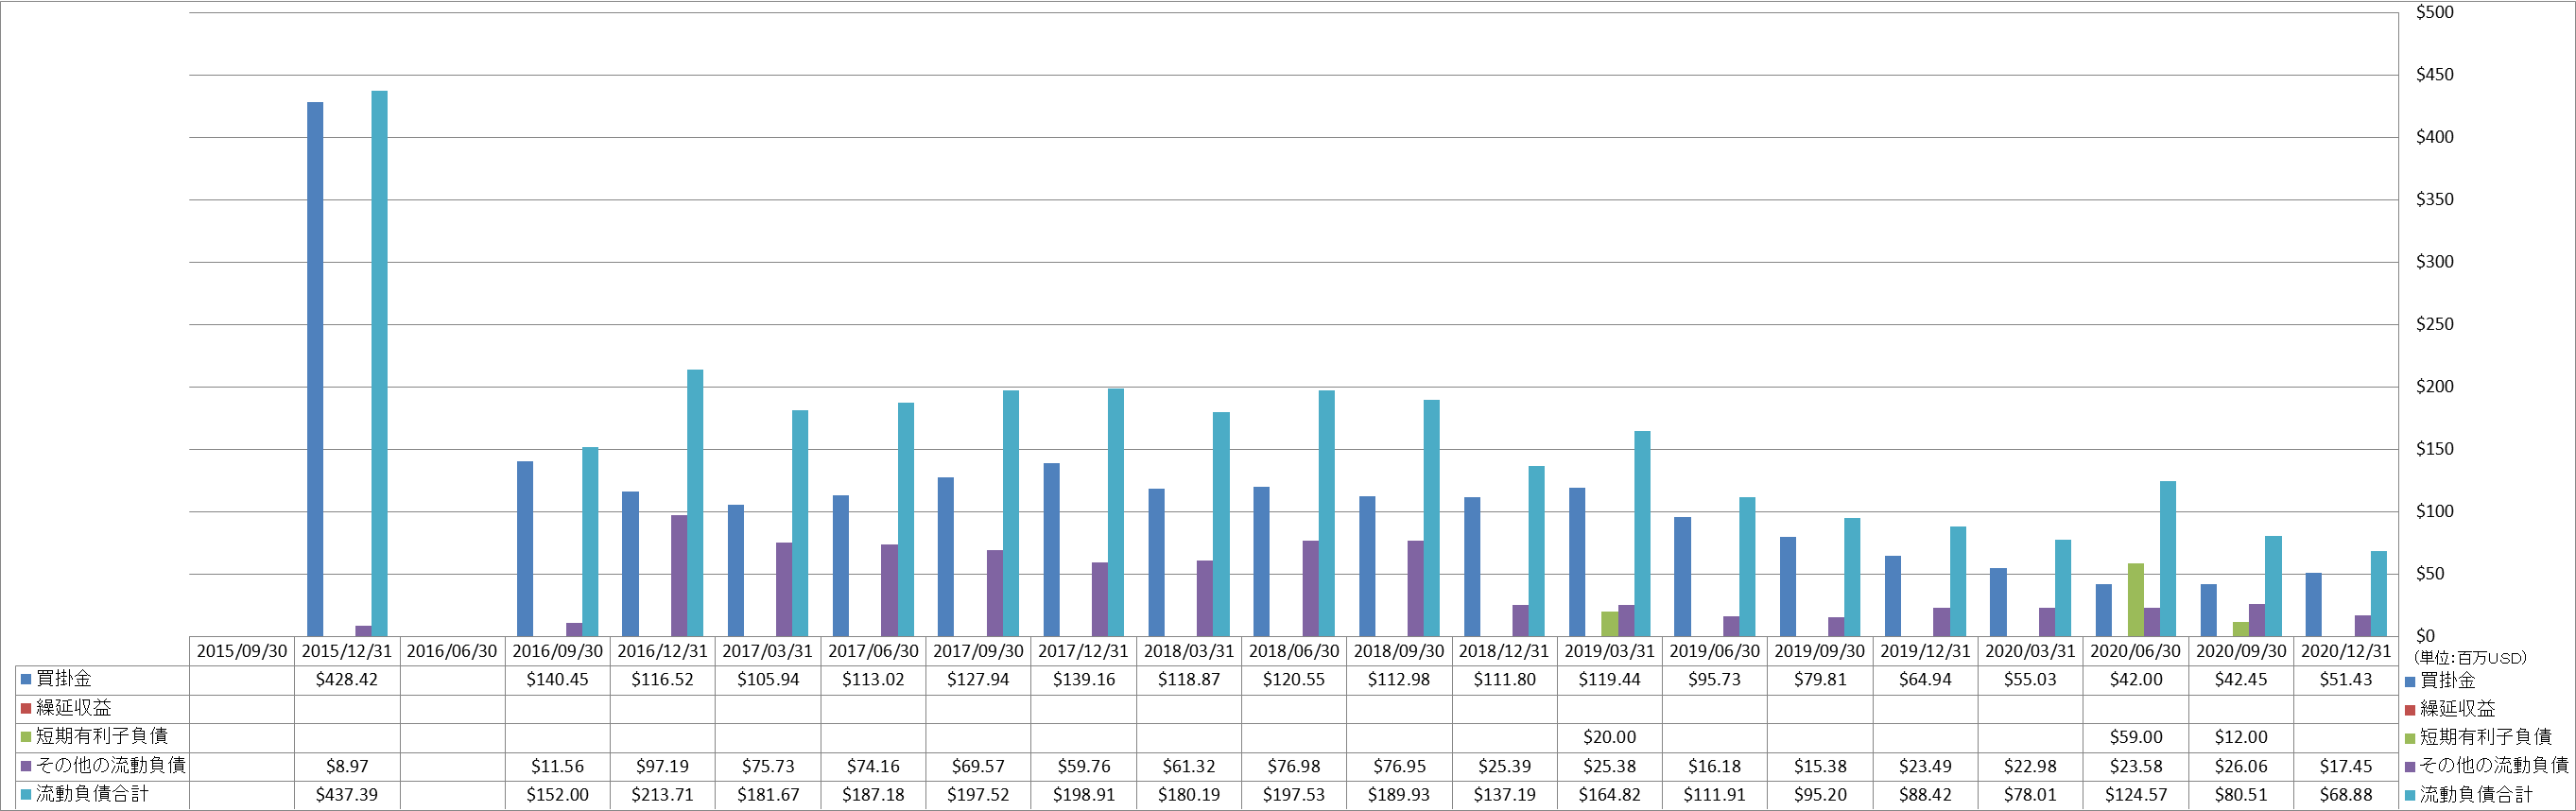
Task: Select the 流動負債合計 row label on the left
Action: pyautogui.click(x=92, y=794)
